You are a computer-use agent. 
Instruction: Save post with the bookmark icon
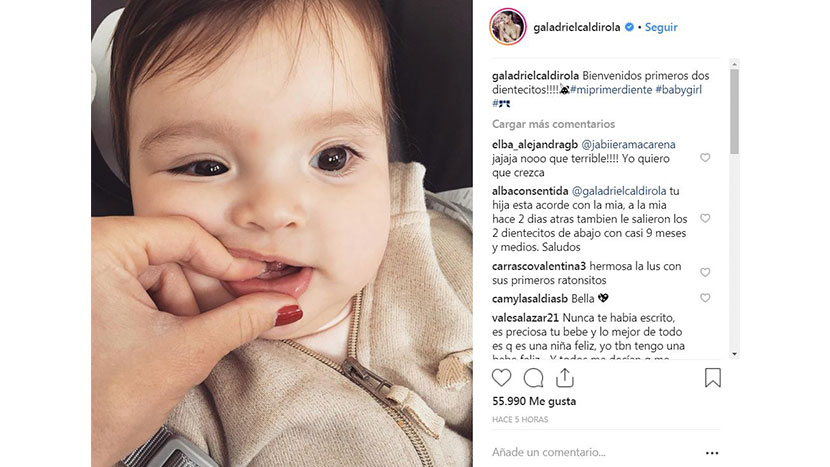pos(712,378)
